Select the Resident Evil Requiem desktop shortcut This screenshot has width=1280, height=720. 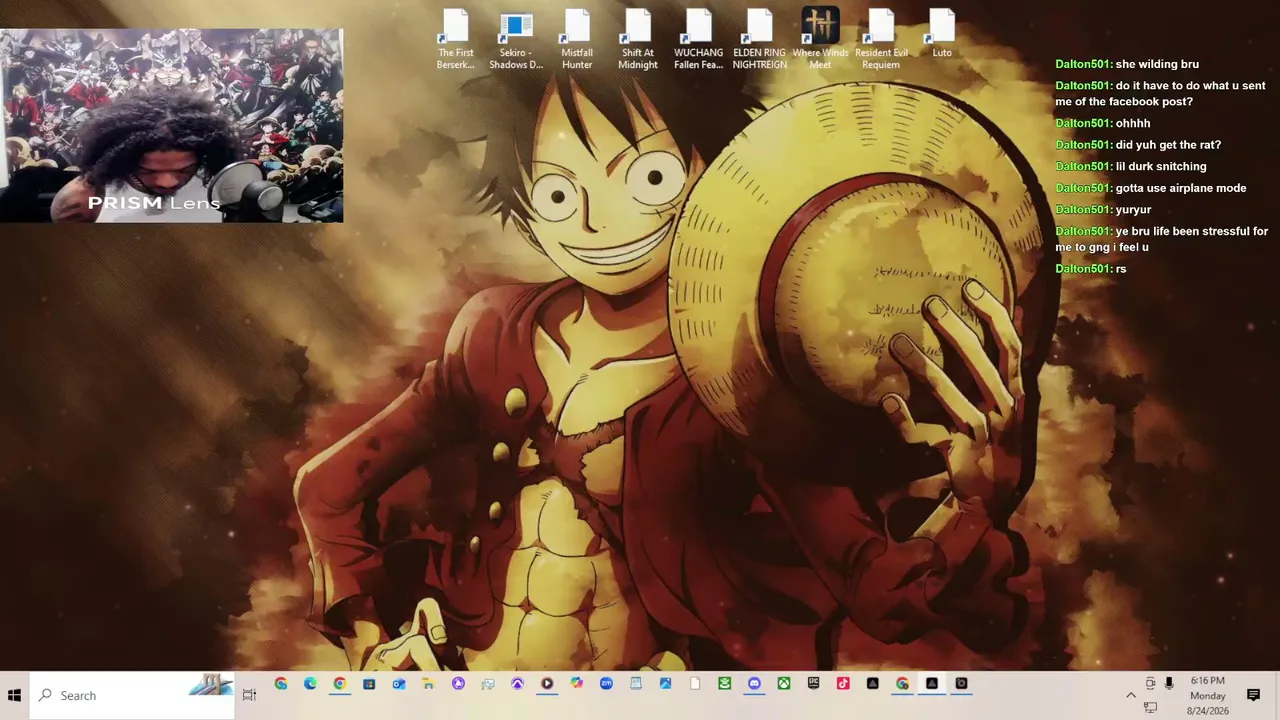click(881, 40)
